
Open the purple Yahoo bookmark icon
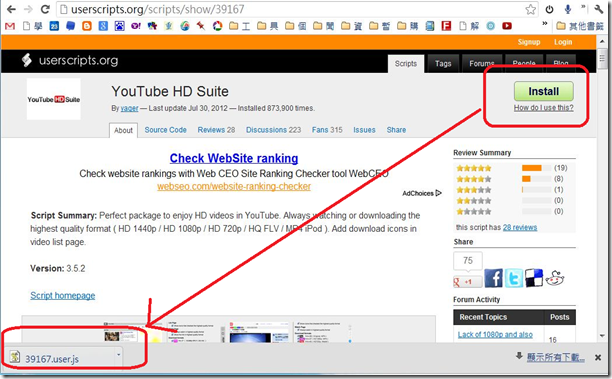coord(136,26)
